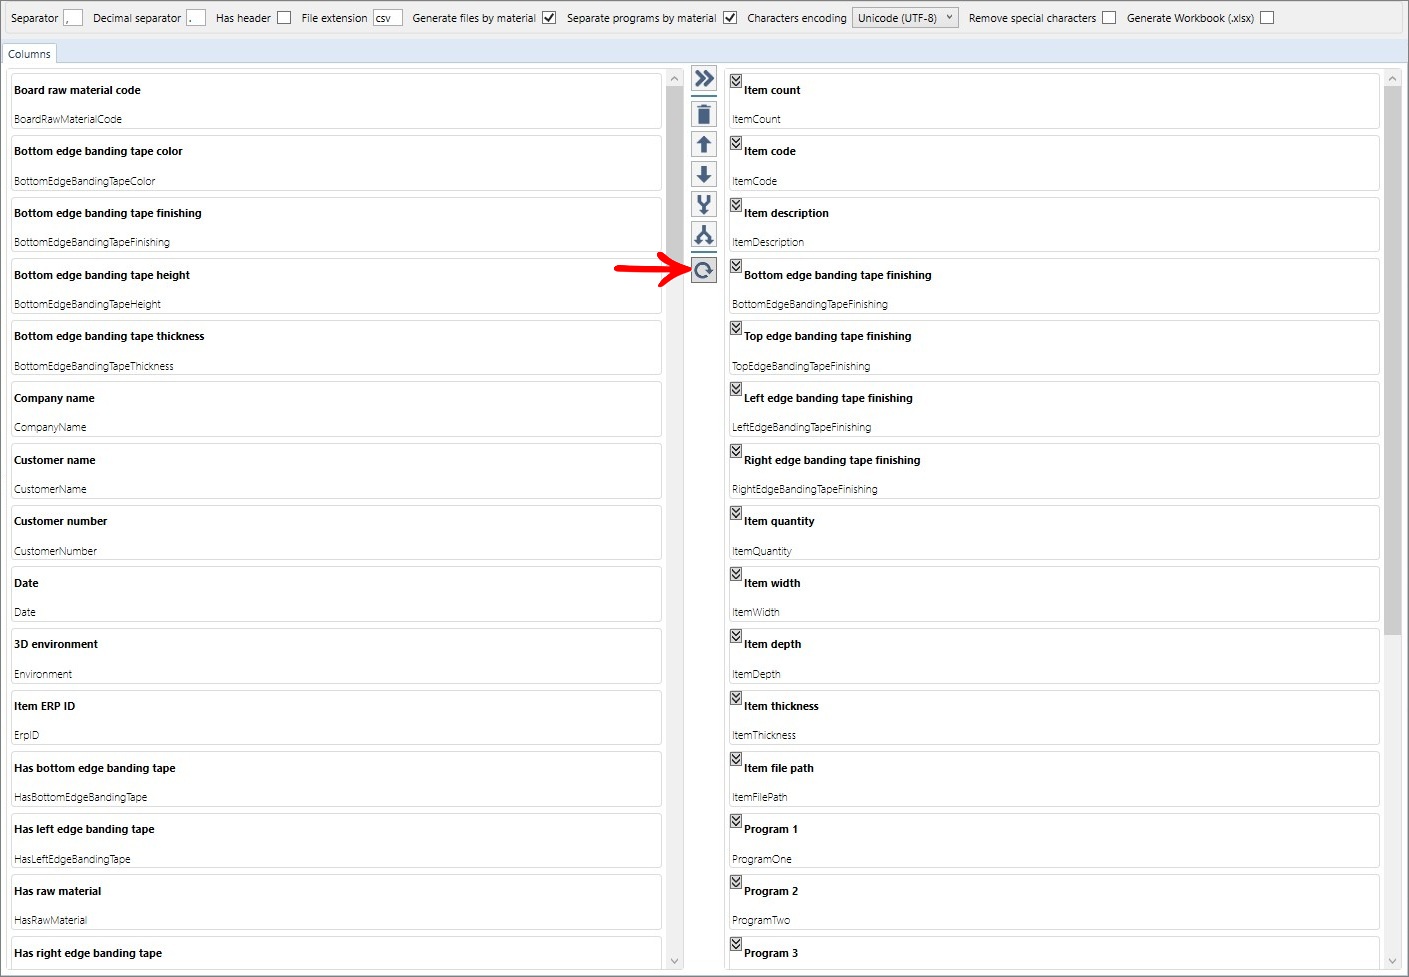
Task: Click the Separator input field
Action: coord(73,18)
